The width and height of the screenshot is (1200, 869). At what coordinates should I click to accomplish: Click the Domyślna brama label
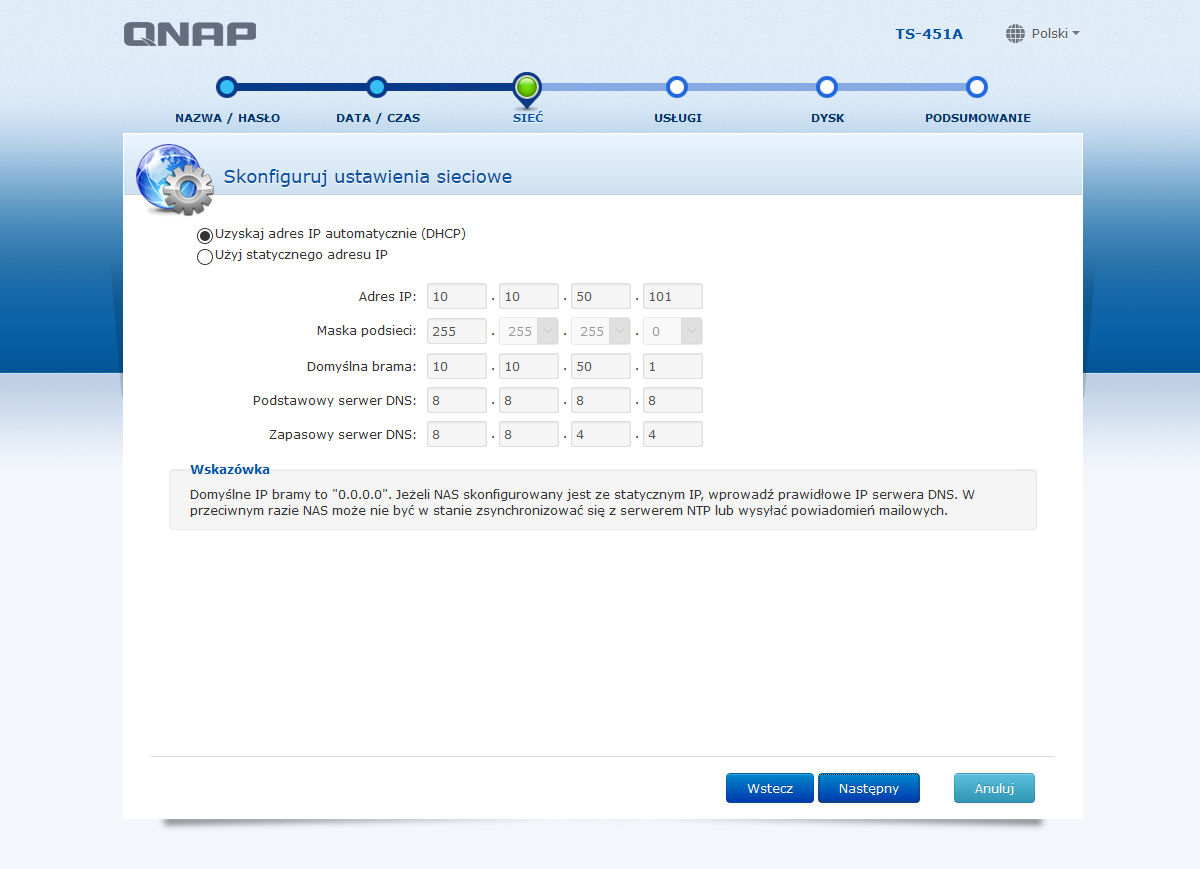[x=362, y=366]
